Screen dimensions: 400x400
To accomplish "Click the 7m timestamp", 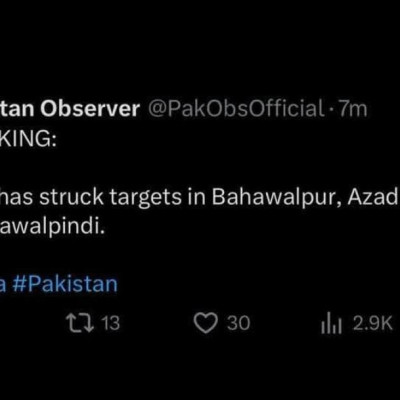I will [353, 109].
